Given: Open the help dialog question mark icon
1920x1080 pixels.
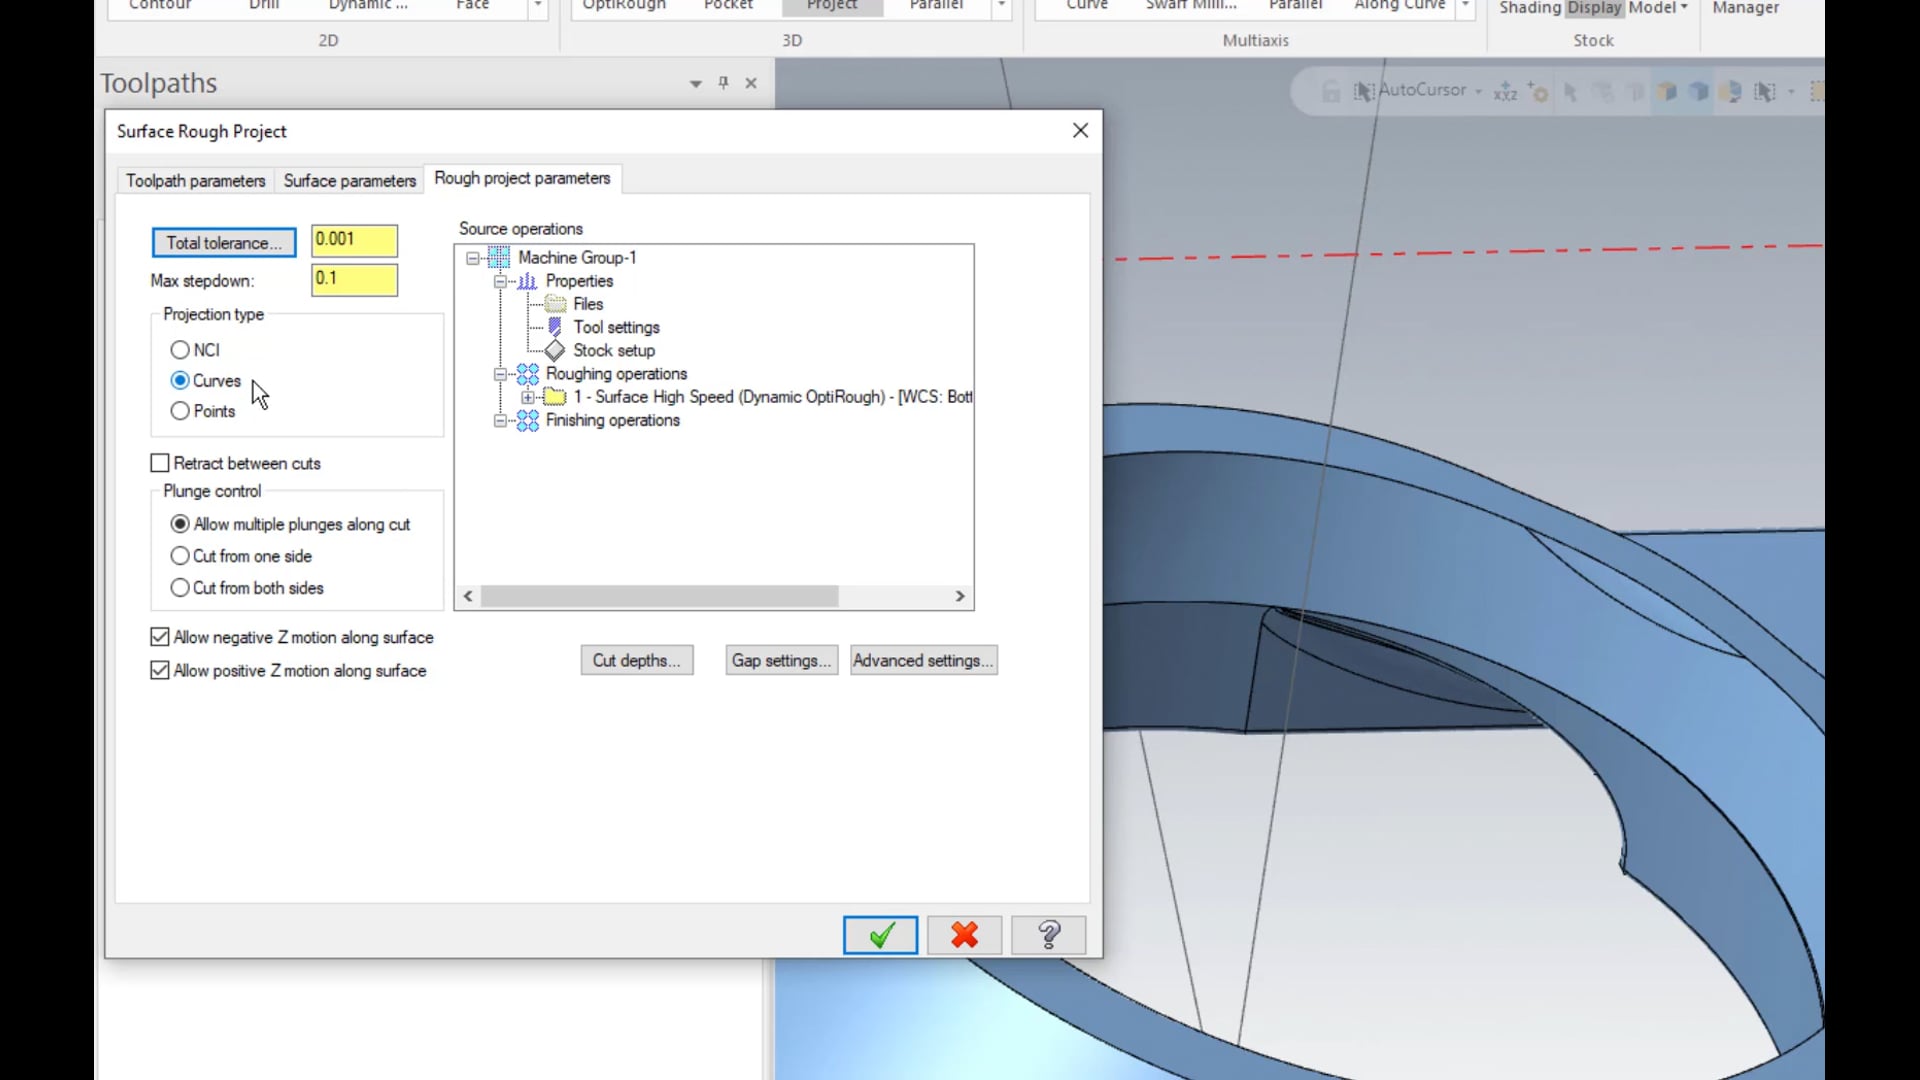Looking at the screenshot, I should coord(1048,935).
